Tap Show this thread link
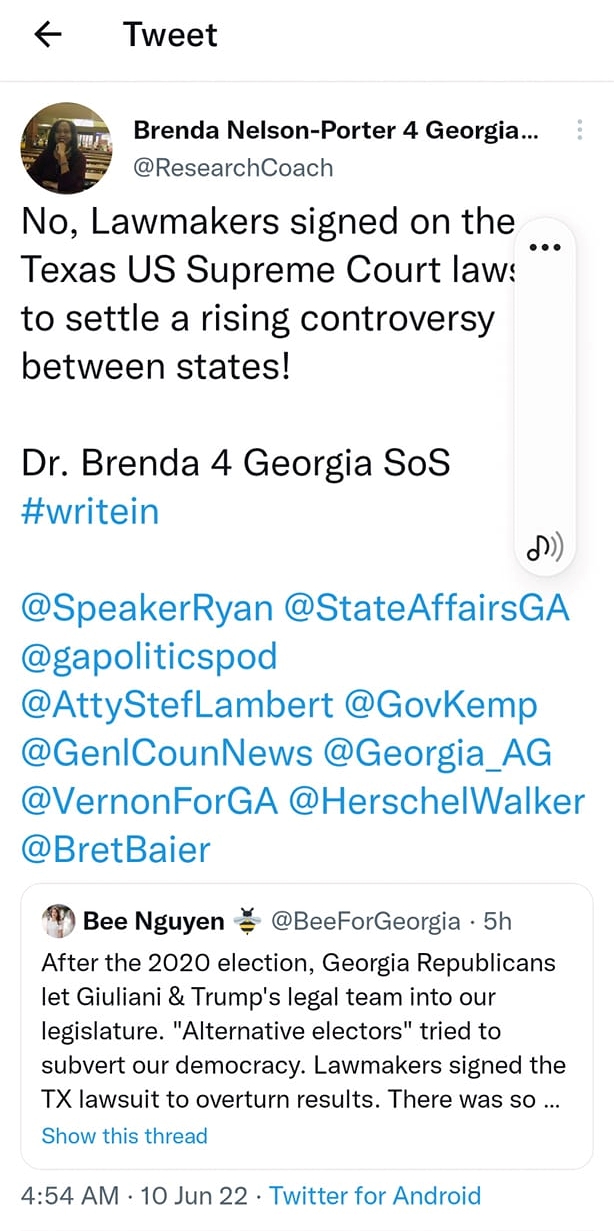This screenshot has height=1231, width=614. (125, 1136)
